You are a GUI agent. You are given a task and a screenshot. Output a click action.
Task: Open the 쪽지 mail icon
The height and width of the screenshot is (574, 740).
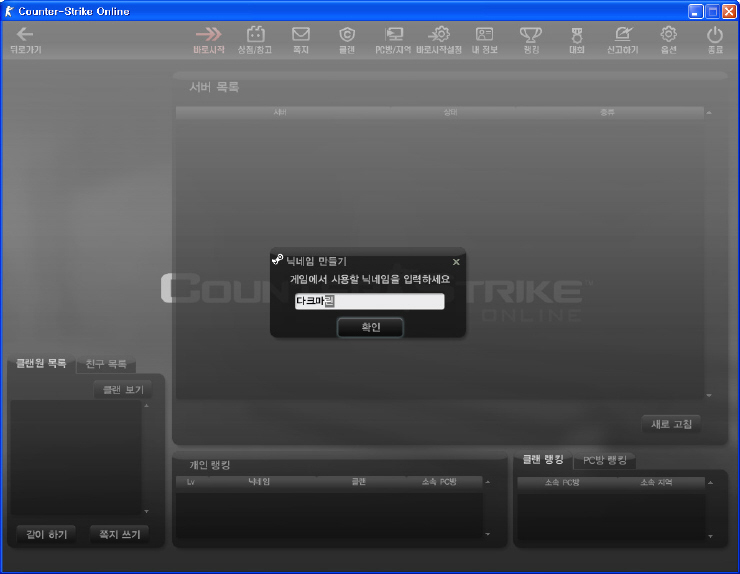point(301,40)
